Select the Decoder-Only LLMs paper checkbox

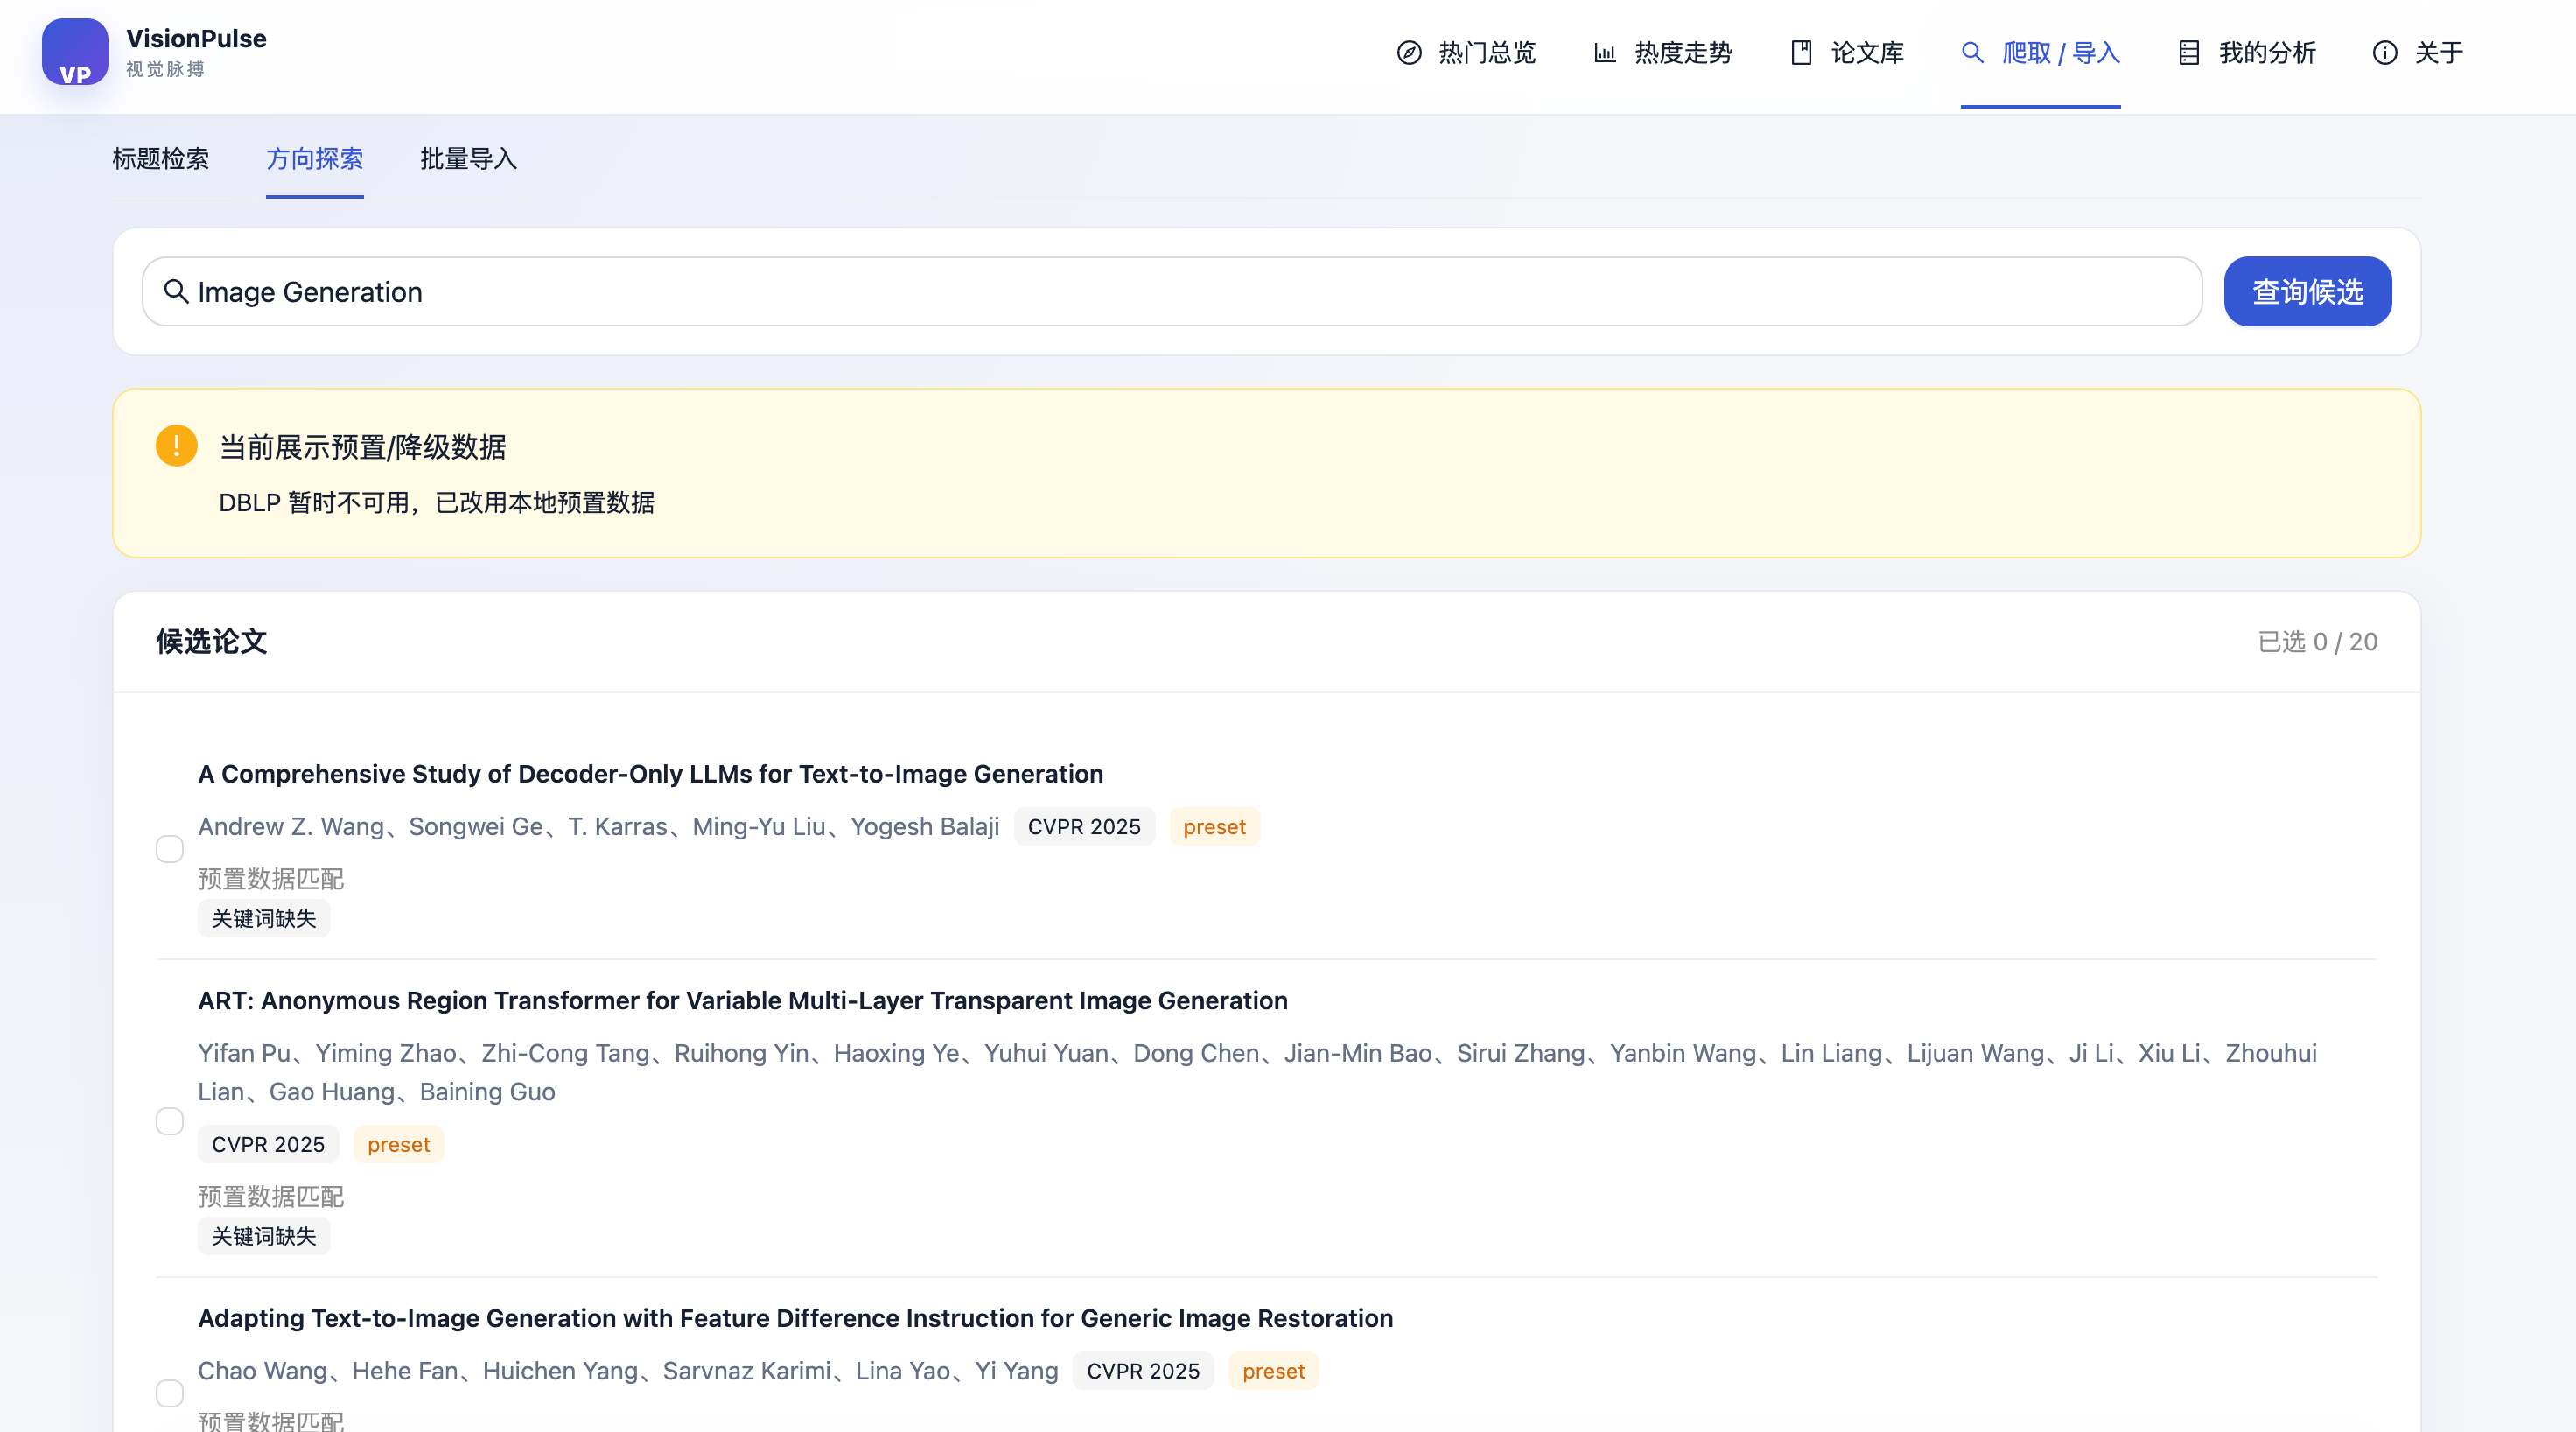[170, 849]
